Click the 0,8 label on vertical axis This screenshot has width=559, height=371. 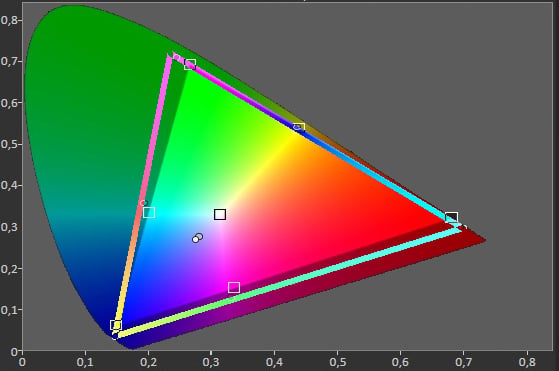point(9,20)
